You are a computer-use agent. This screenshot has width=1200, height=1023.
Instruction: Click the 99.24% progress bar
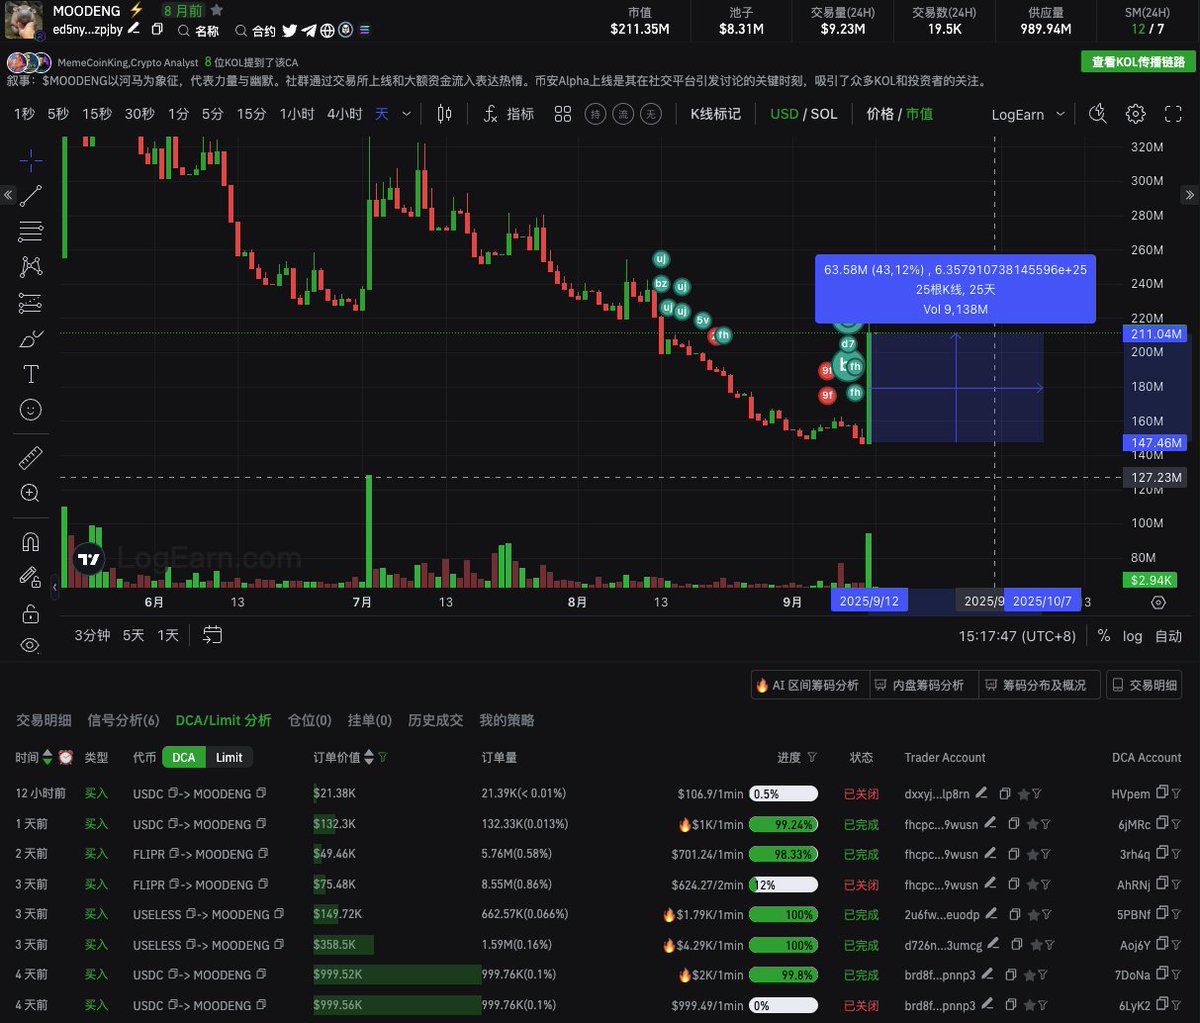tap(783, 825)
